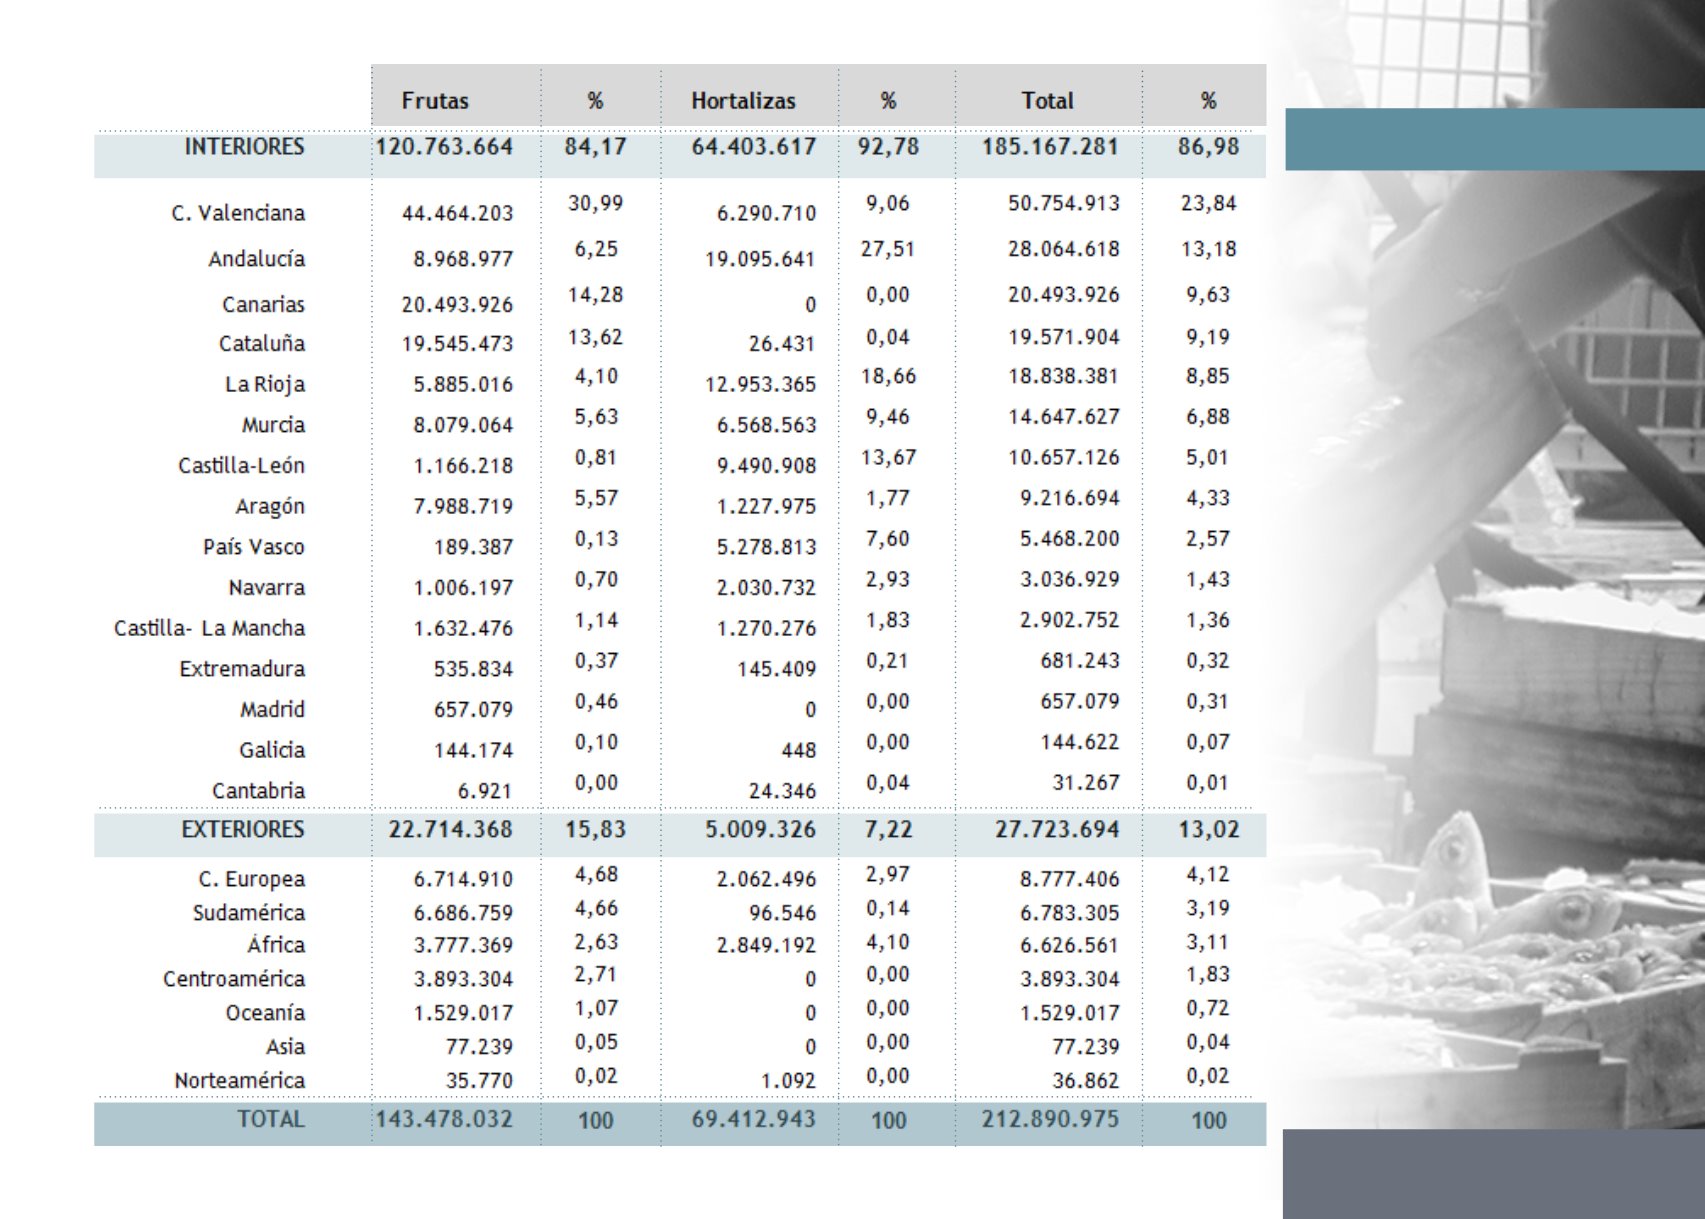Click the Oceanía row label
Viewport: 1705px width, 1219px height.
(265, 1013)
